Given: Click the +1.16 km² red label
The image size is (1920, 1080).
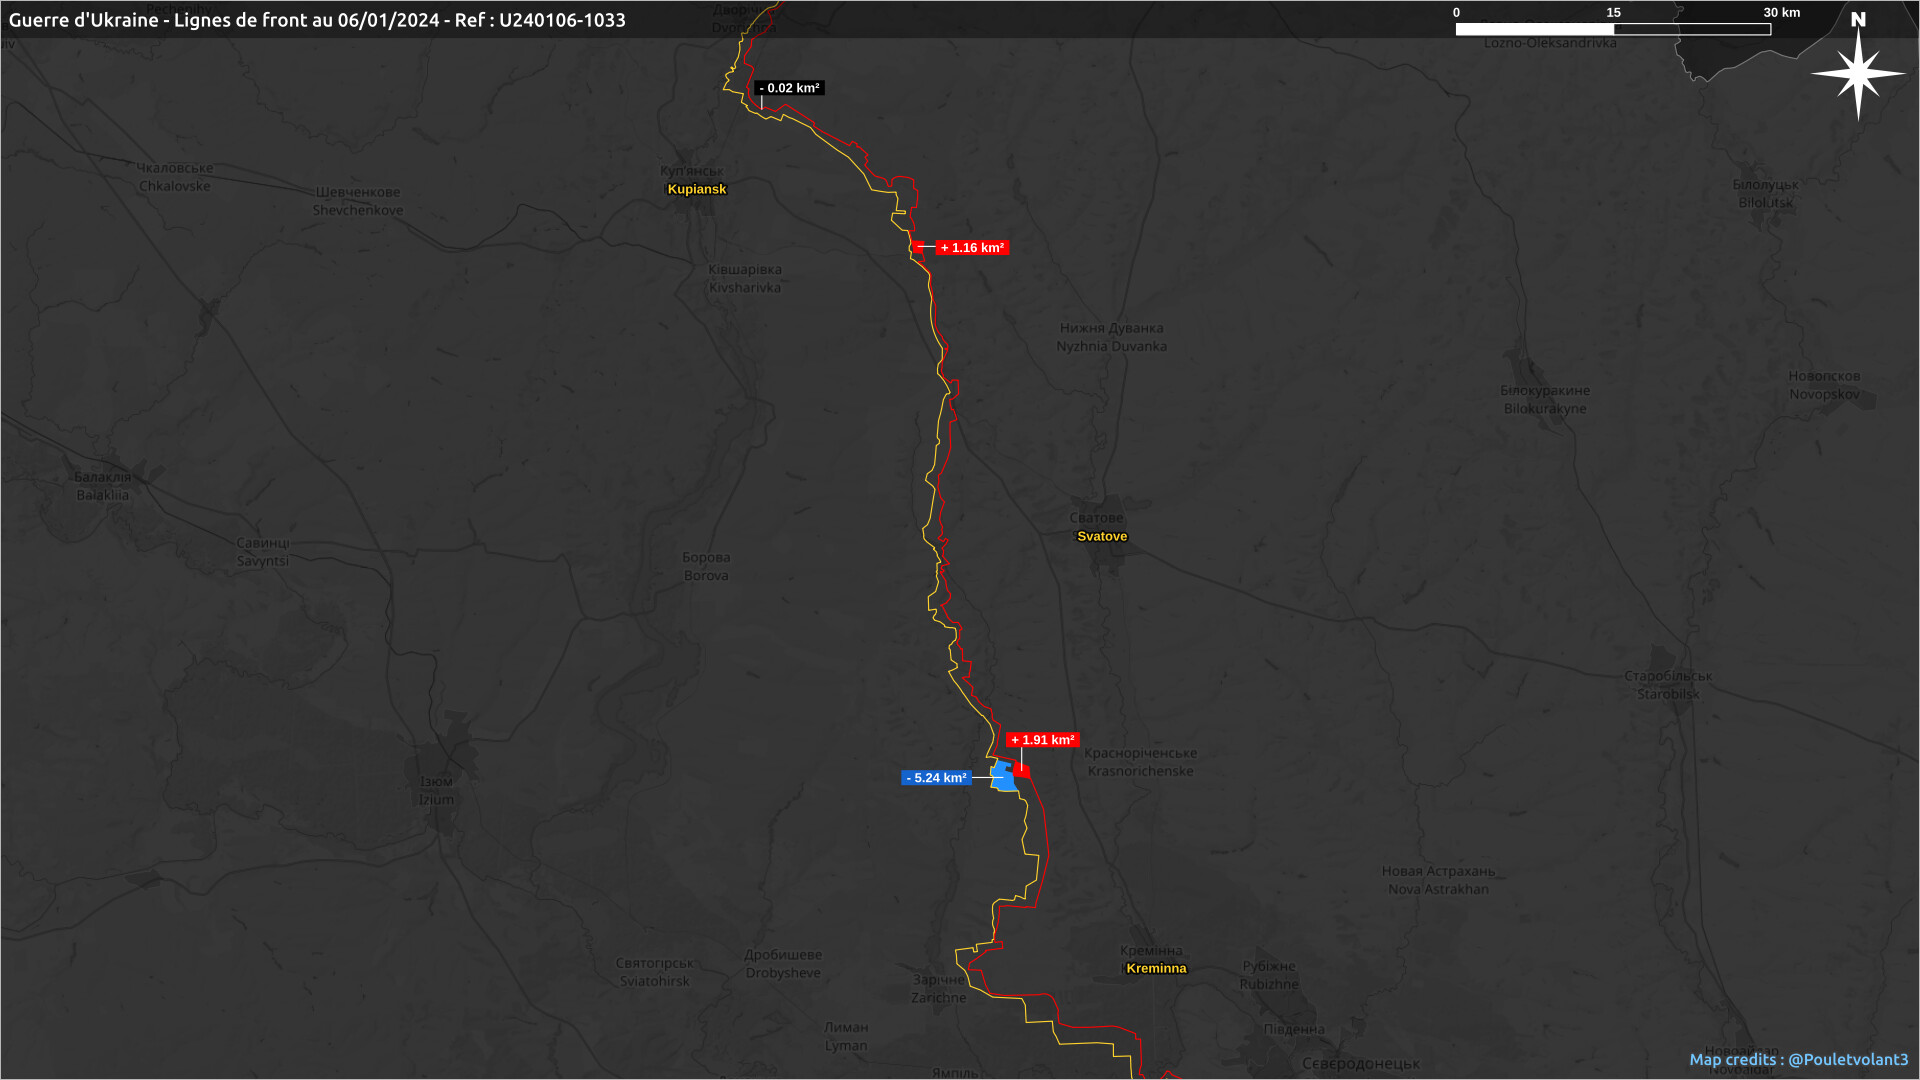Looking at the screenshot, I should (972, 248).
